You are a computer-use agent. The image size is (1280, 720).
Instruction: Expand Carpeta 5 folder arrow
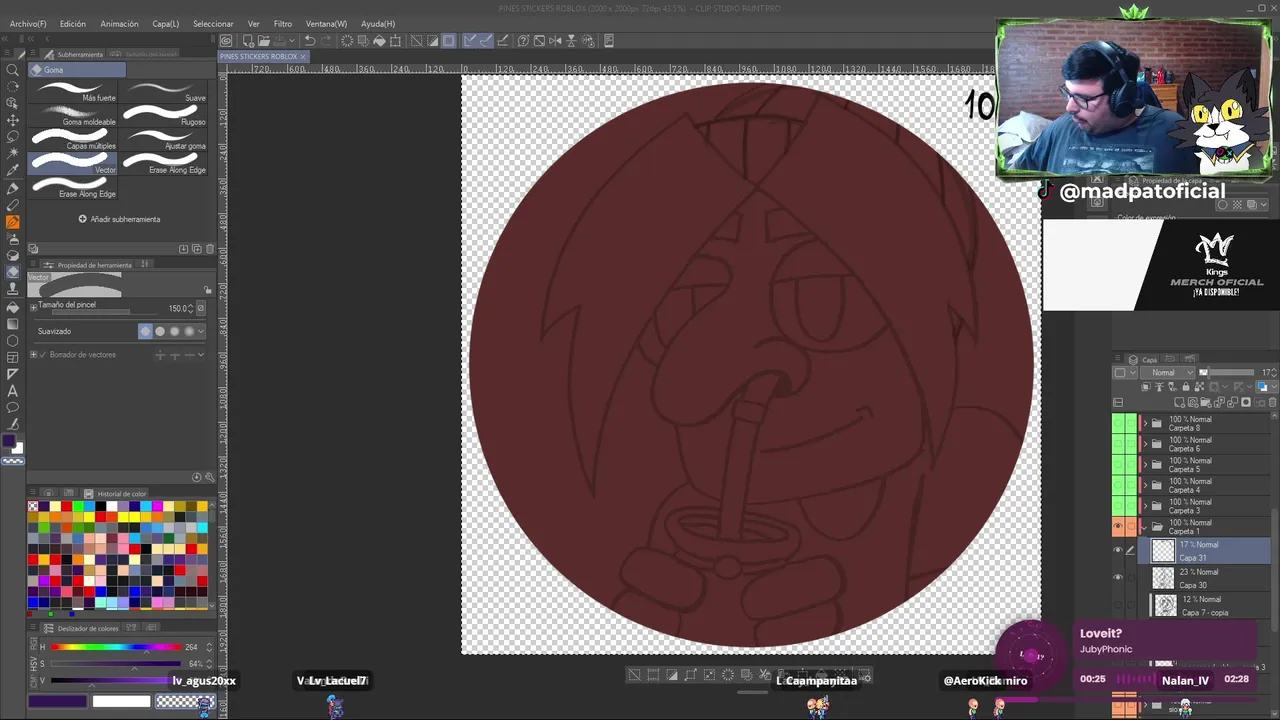point(1145,465)
